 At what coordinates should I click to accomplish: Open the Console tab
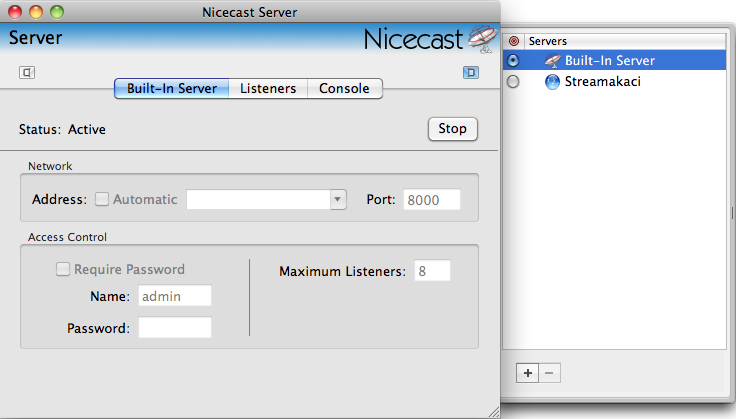pos(345,89)
